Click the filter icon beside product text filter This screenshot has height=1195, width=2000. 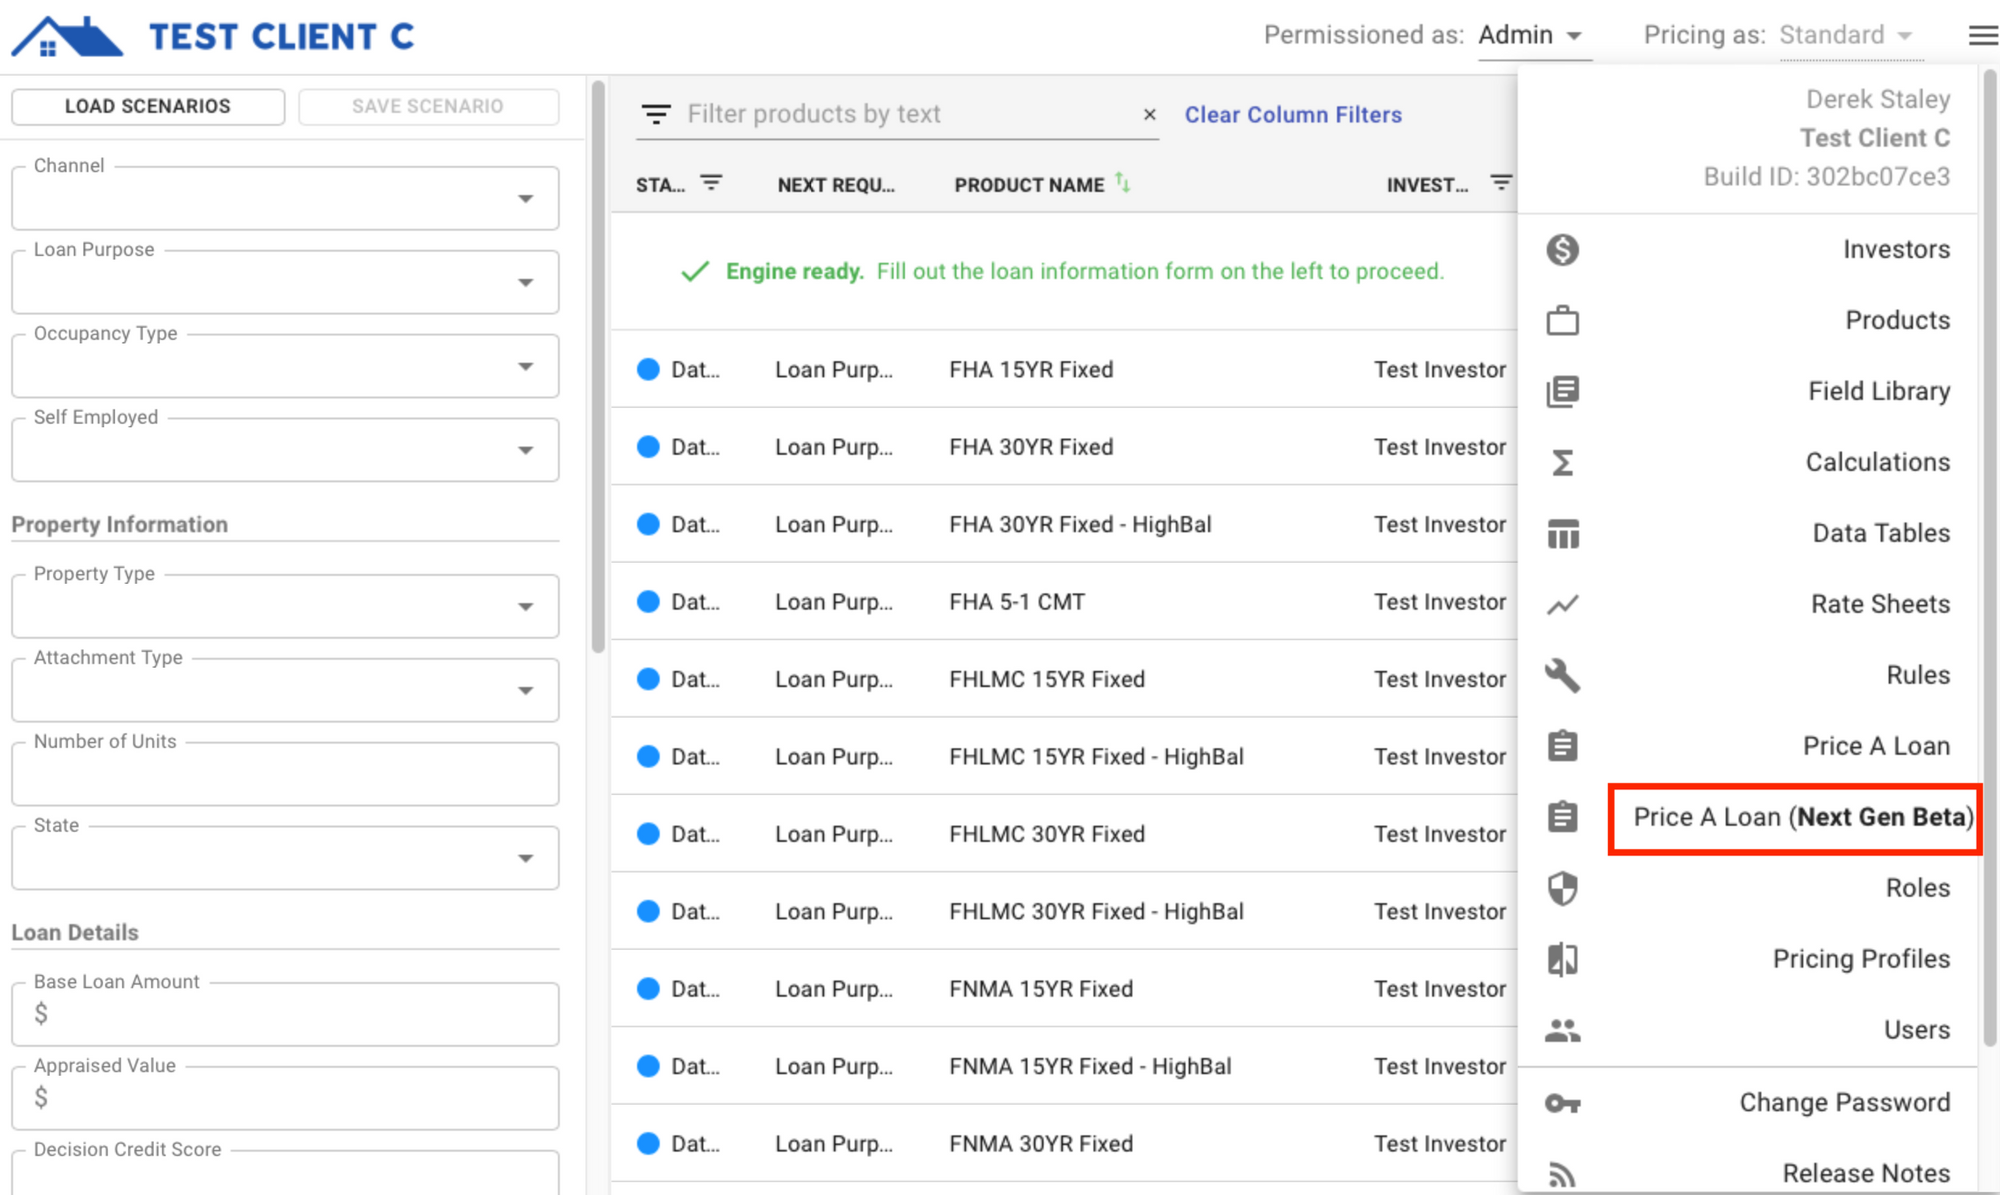pyautogui.click(x=656, y=114)
